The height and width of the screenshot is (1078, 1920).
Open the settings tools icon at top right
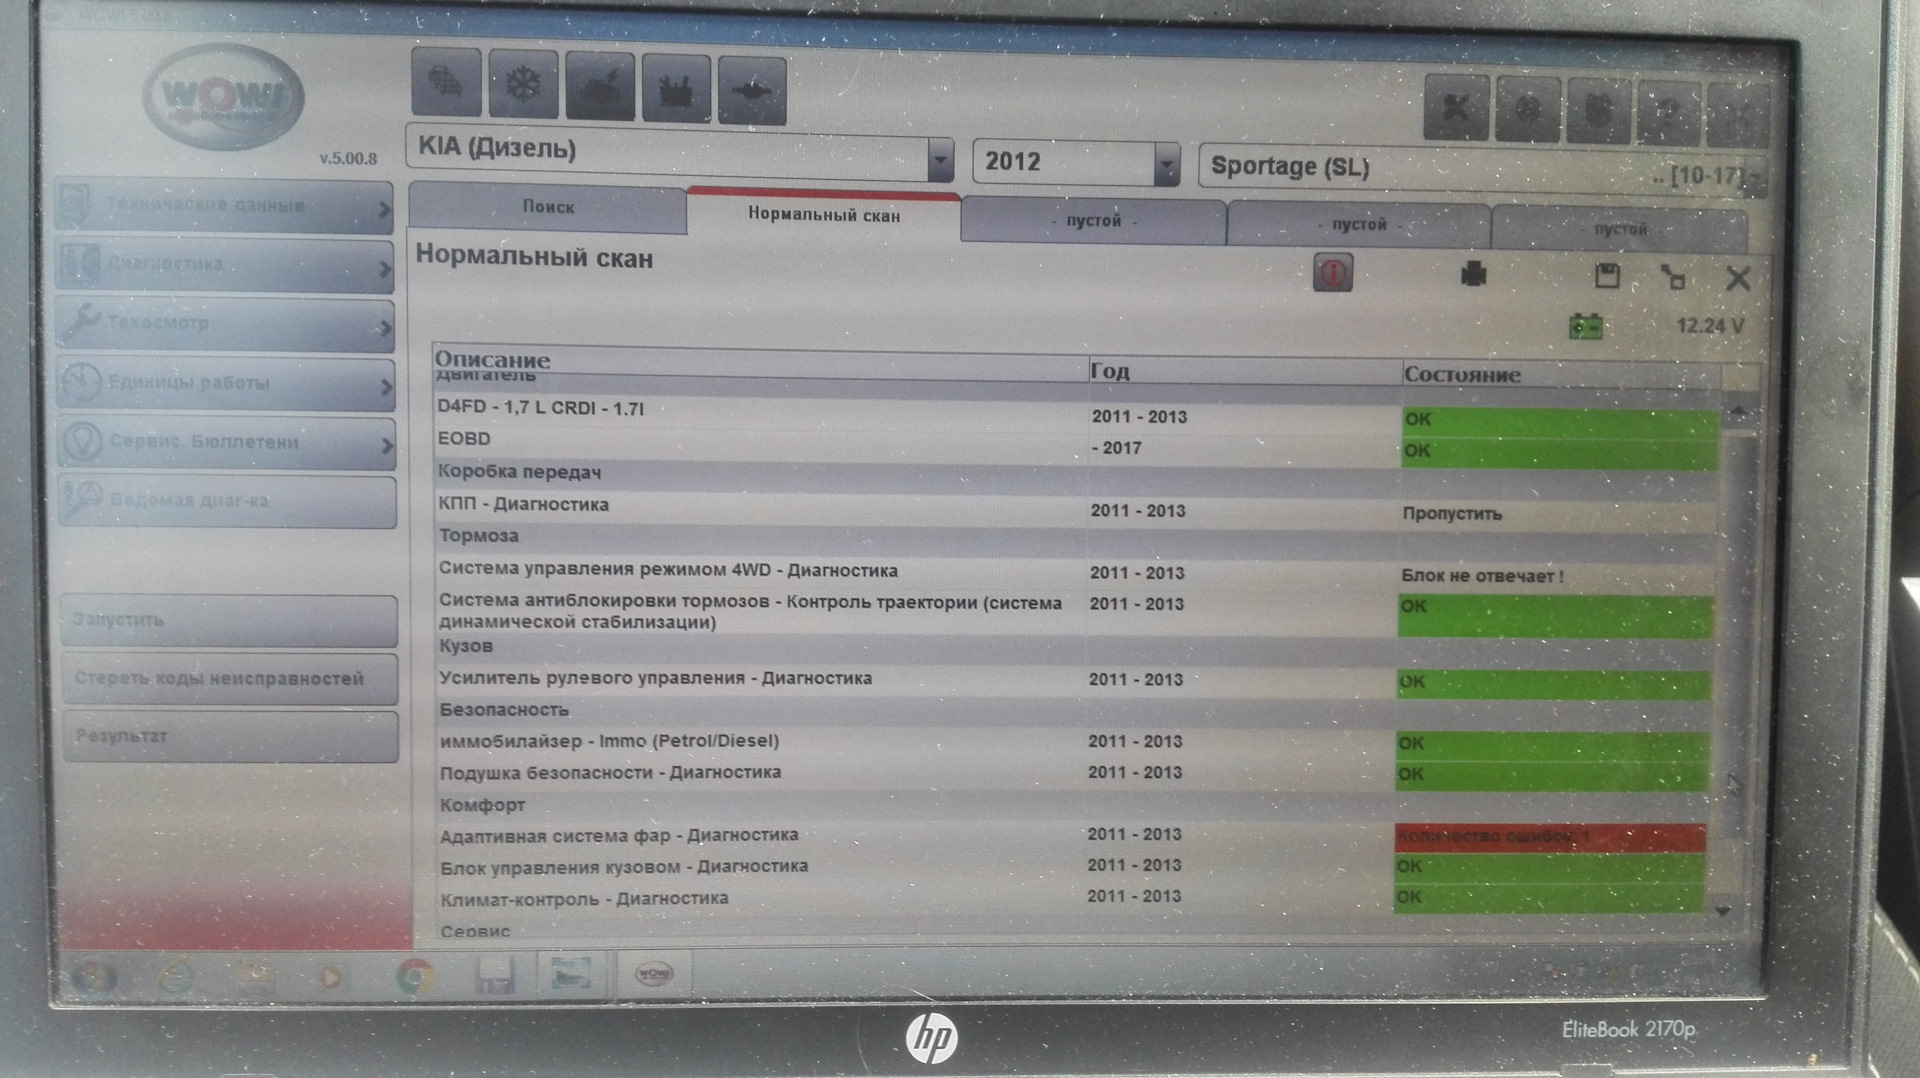1456,107
